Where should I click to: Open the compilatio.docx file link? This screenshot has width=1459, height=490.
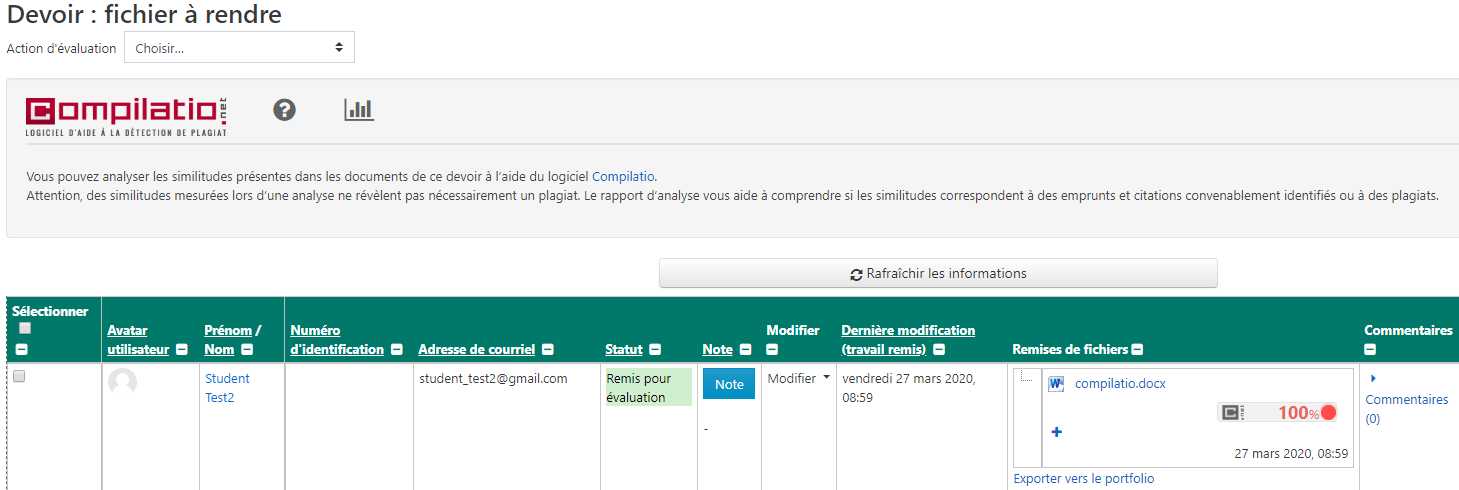(1120, 384)
